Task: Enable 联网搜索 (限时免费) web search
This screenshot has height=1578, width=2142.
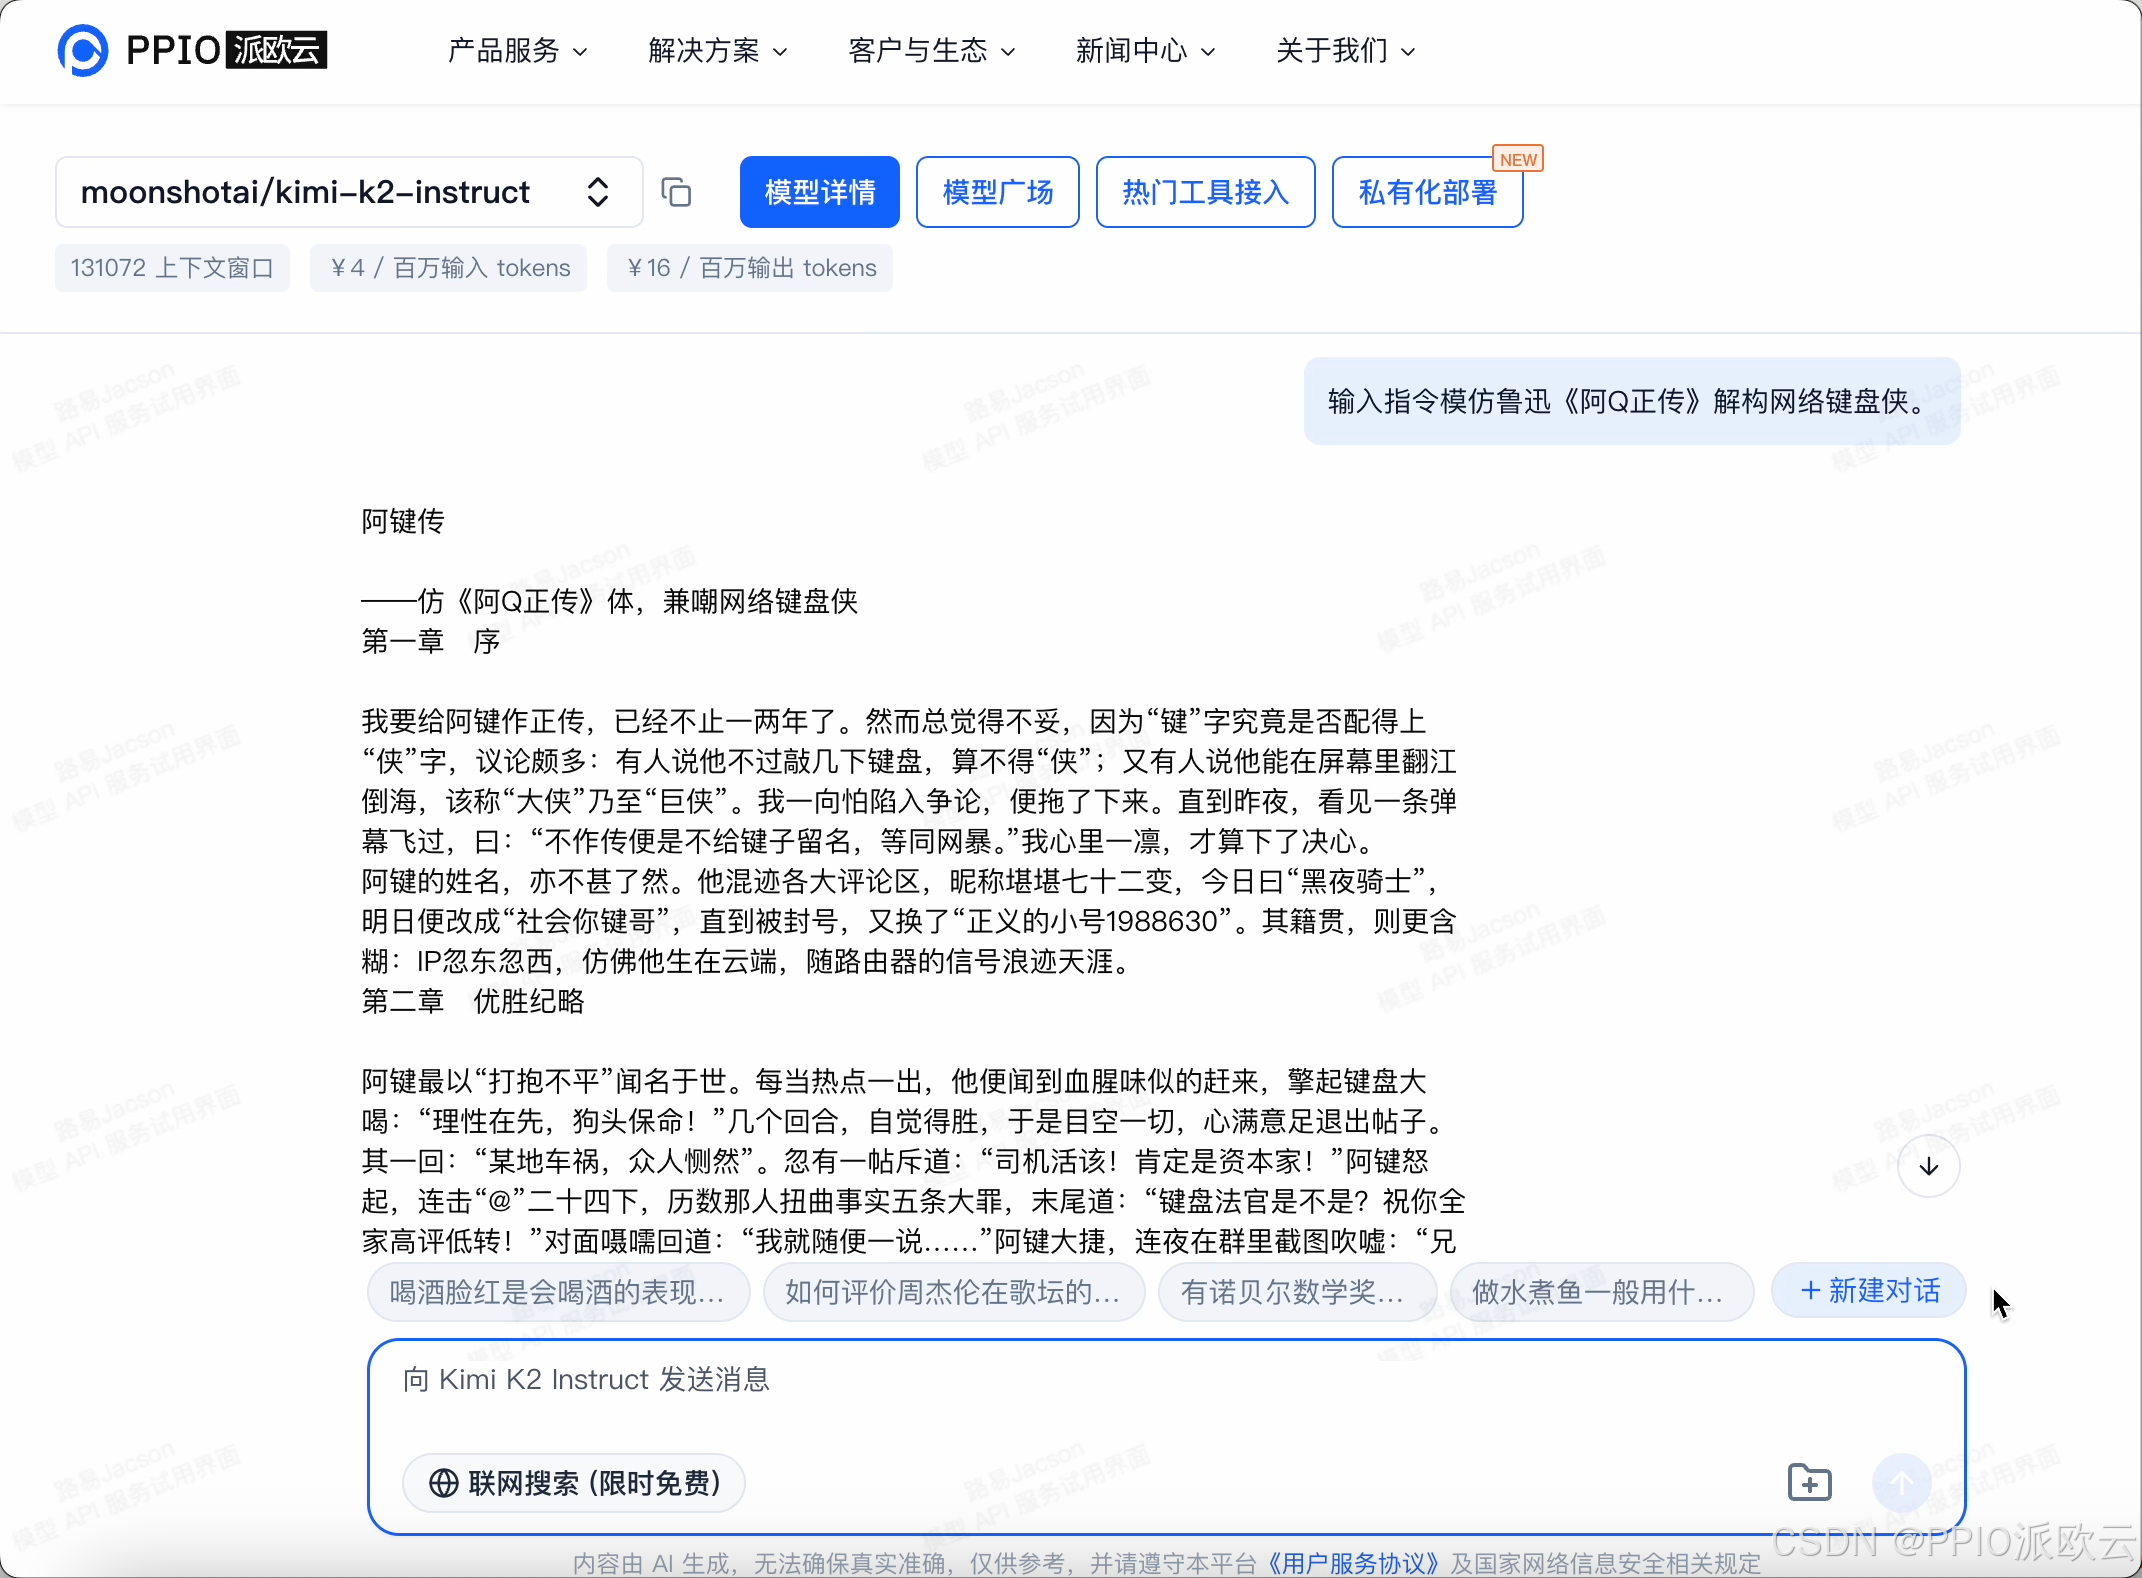Action: [573, 1483]
